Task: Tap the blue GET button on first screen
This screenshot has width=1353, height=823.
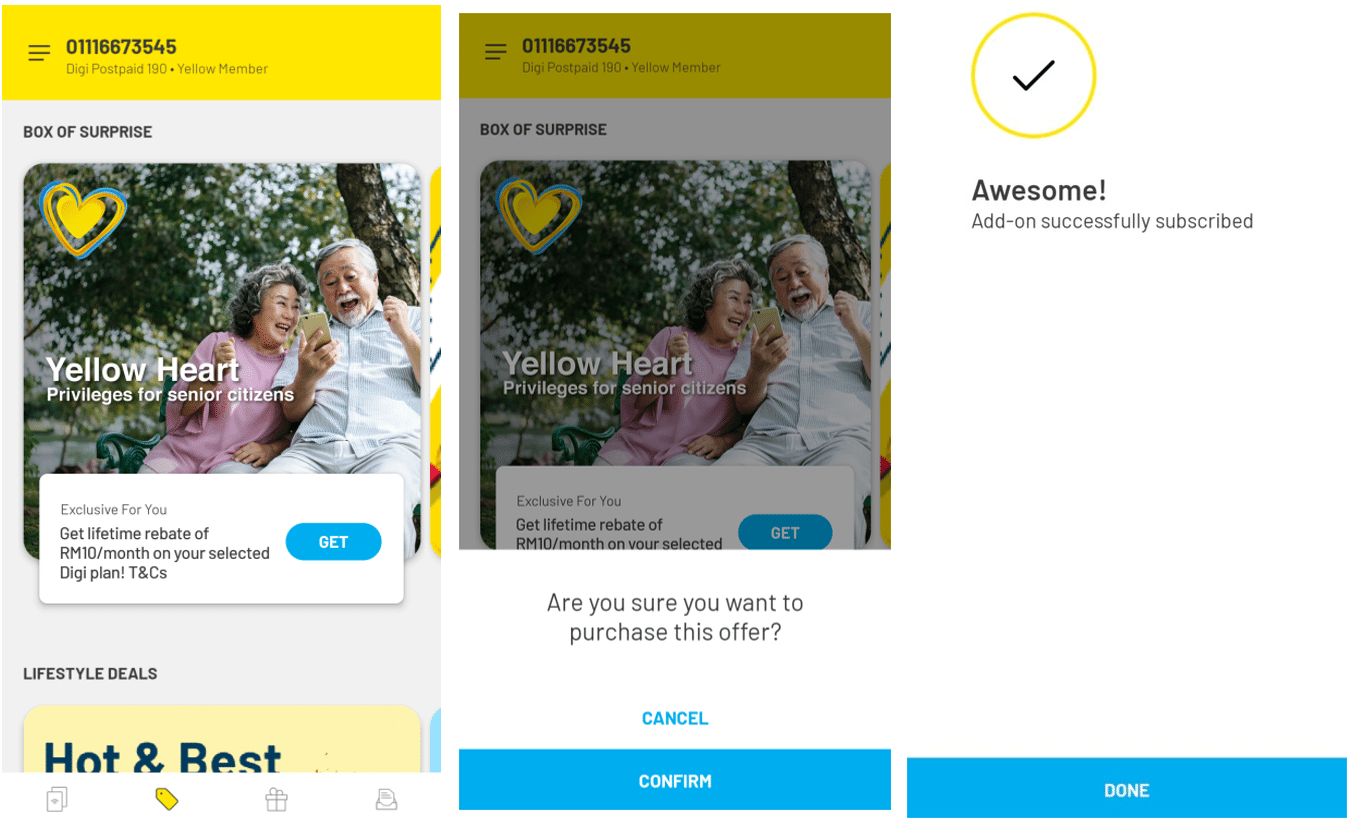Action: [x=333, y=542]
